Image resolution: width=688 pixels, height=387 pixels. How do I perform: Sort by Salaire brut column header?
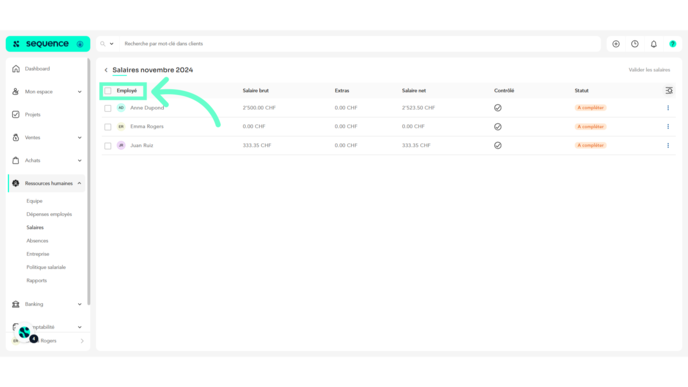click(x=256, y=91)
